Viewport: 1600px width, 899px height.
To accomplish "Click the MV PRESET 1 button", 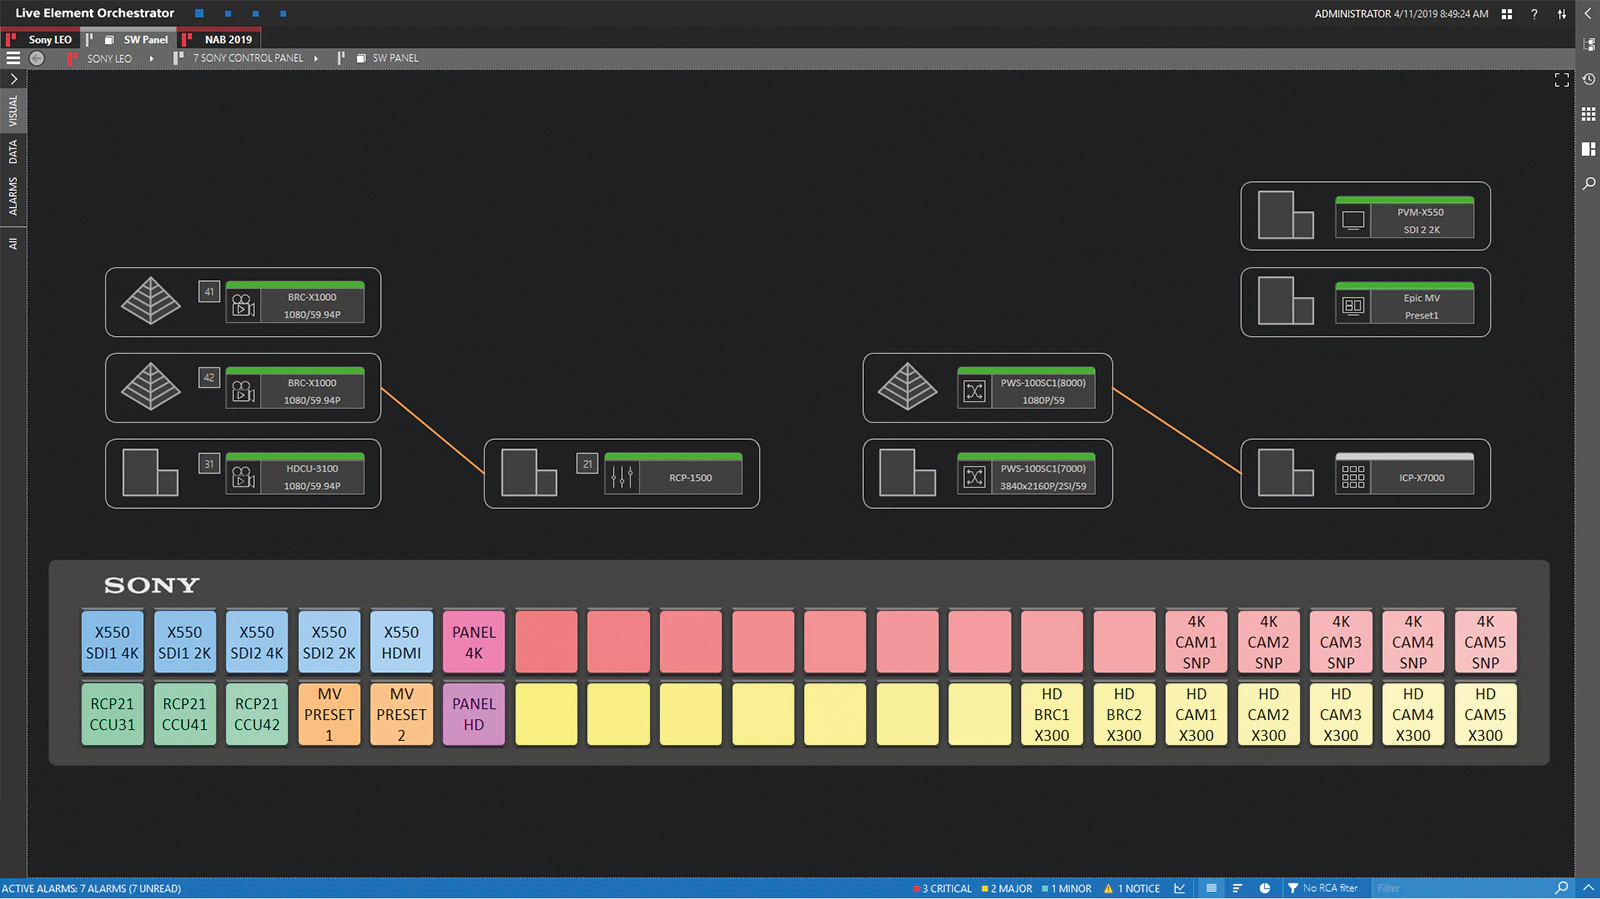I will (x=329, y=714).
